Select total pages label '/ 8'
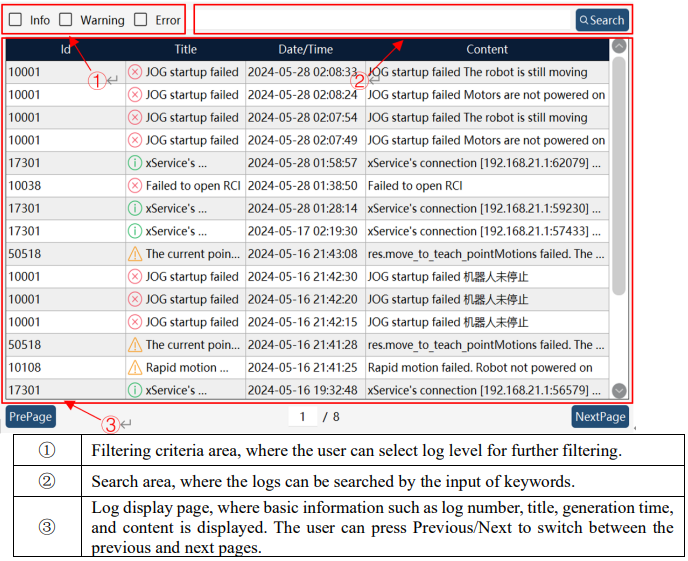 pos(331,417)
